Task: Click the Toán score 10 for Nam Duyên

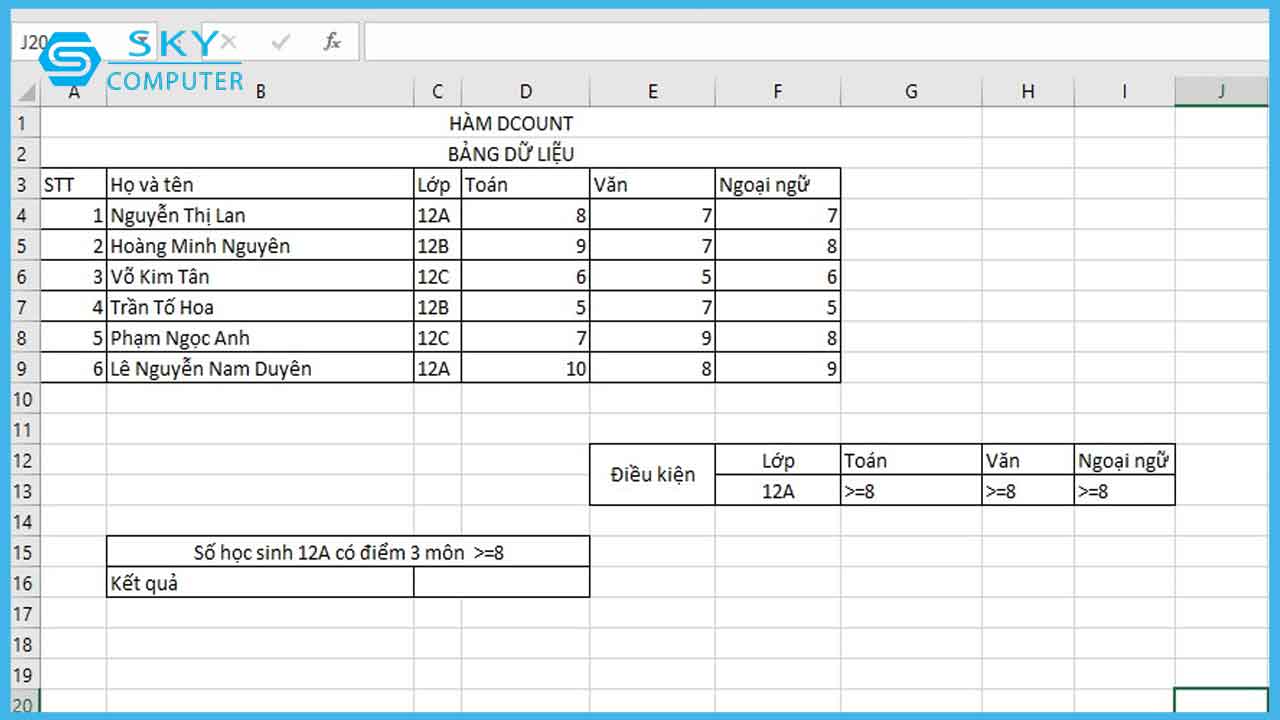Action: pyautogui.click(x=526, y=369)
